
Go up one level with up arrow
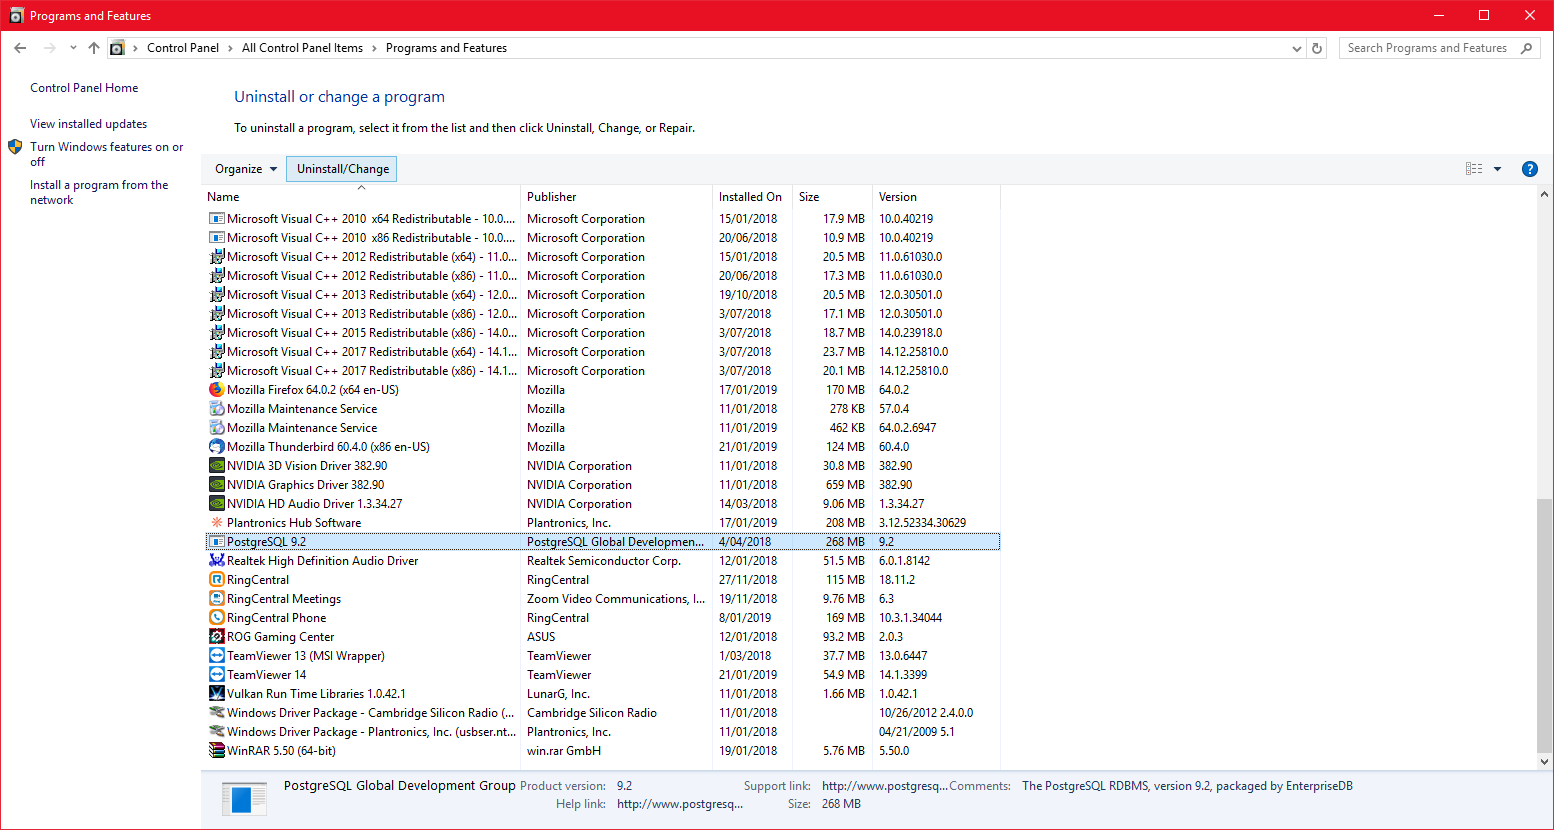tap(94, 48)
